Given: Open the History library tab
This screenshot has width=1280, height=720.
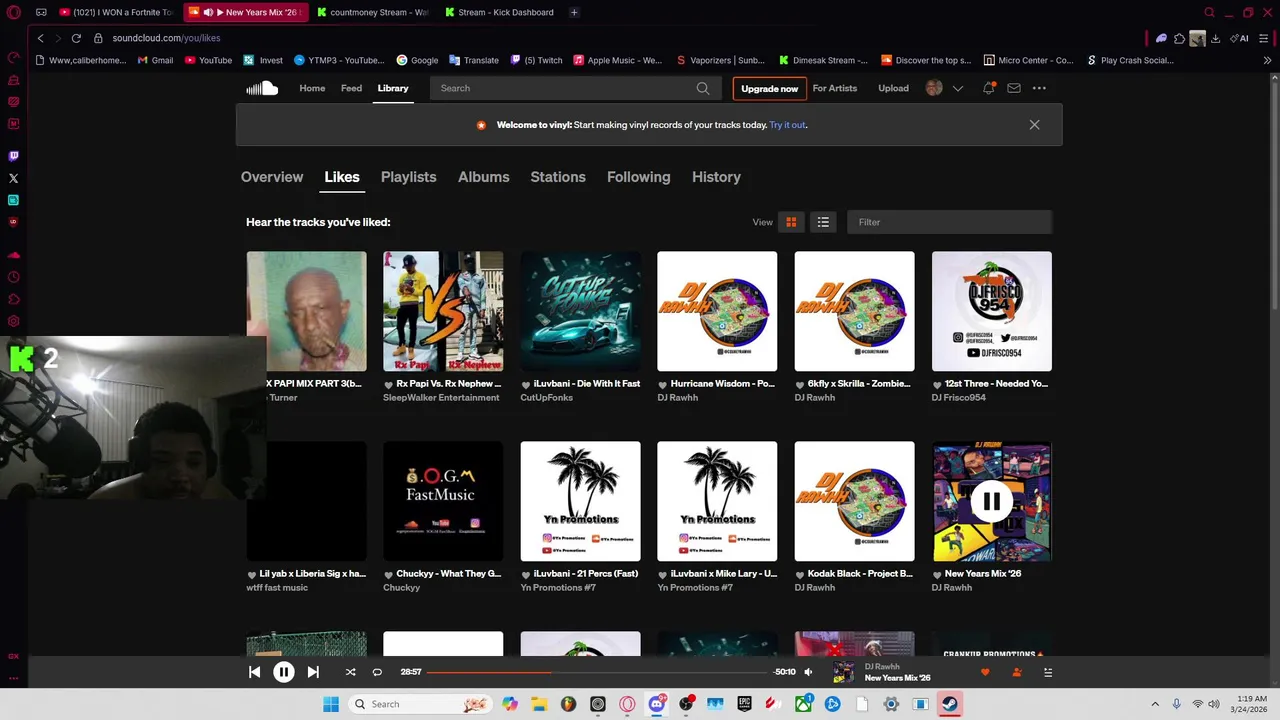Looking at the screenshot, I should [x=716, y=177].
